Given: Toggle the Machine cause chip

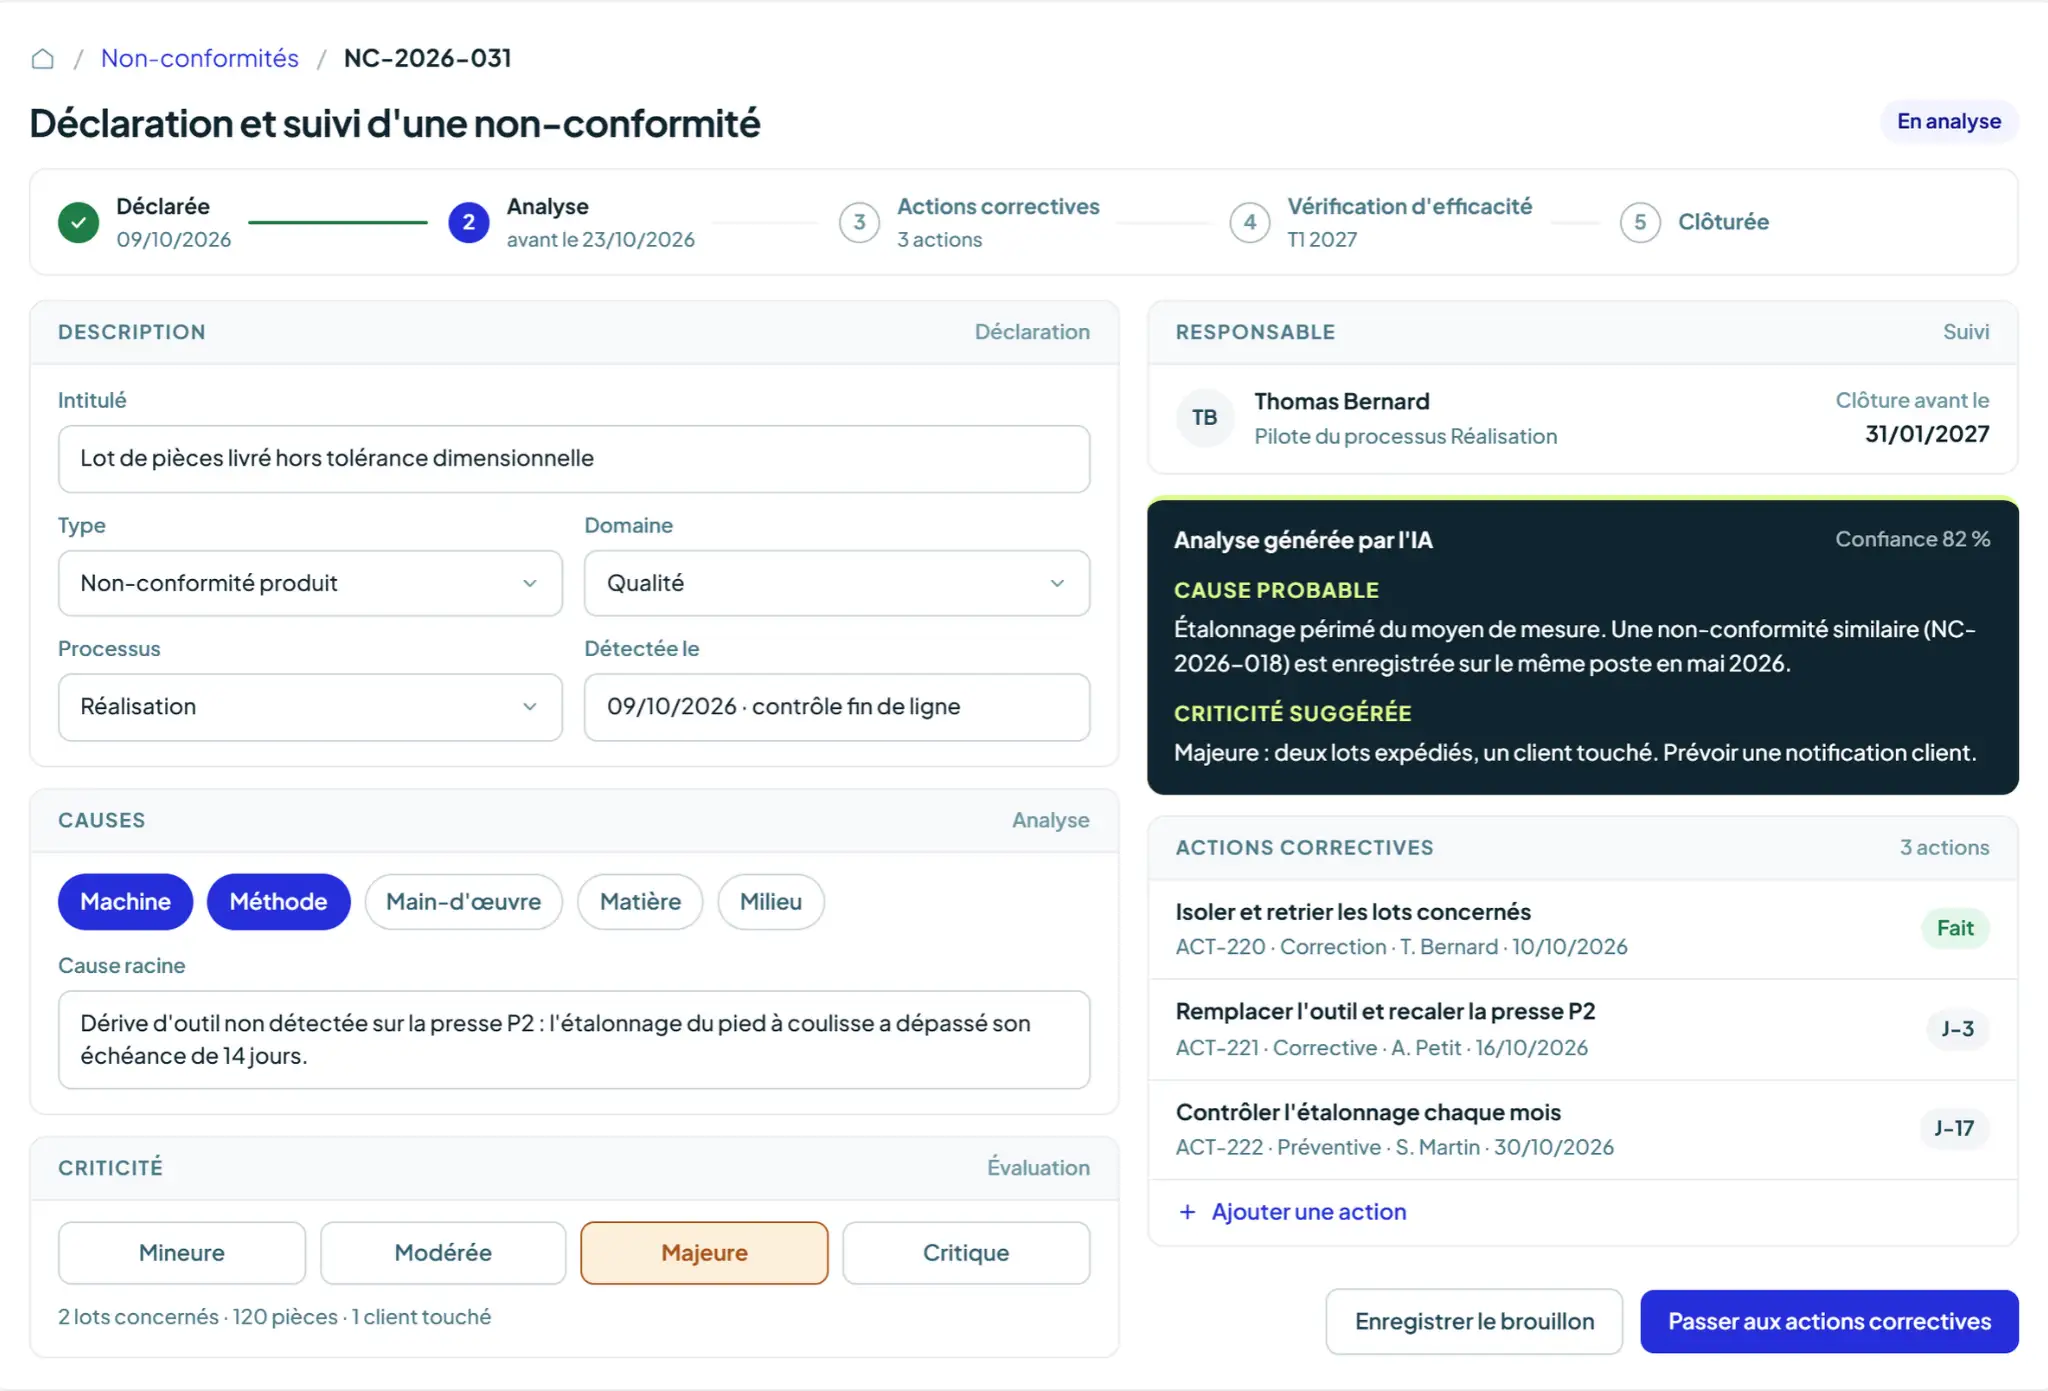Looking at the screenshot, I should (126, 902).
